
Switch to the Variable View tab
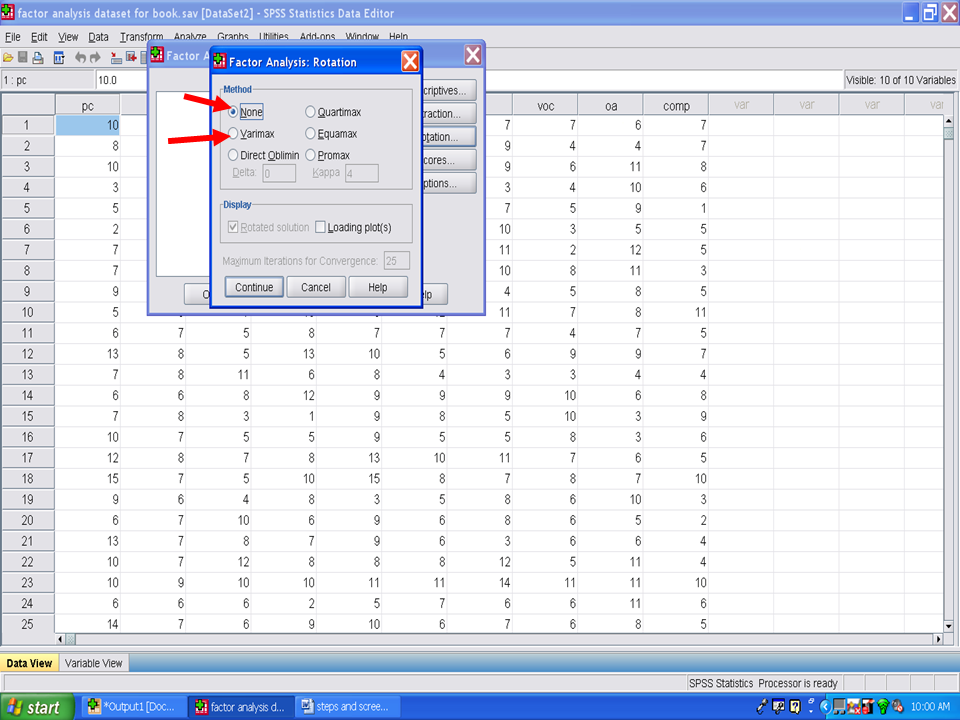click(x=94, y=663)
